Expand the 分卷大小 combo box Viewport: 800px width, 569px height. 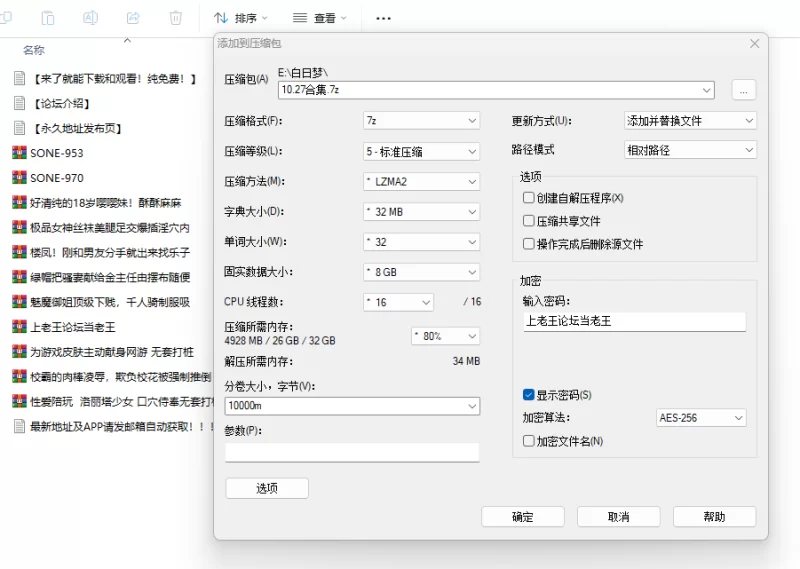471,406
